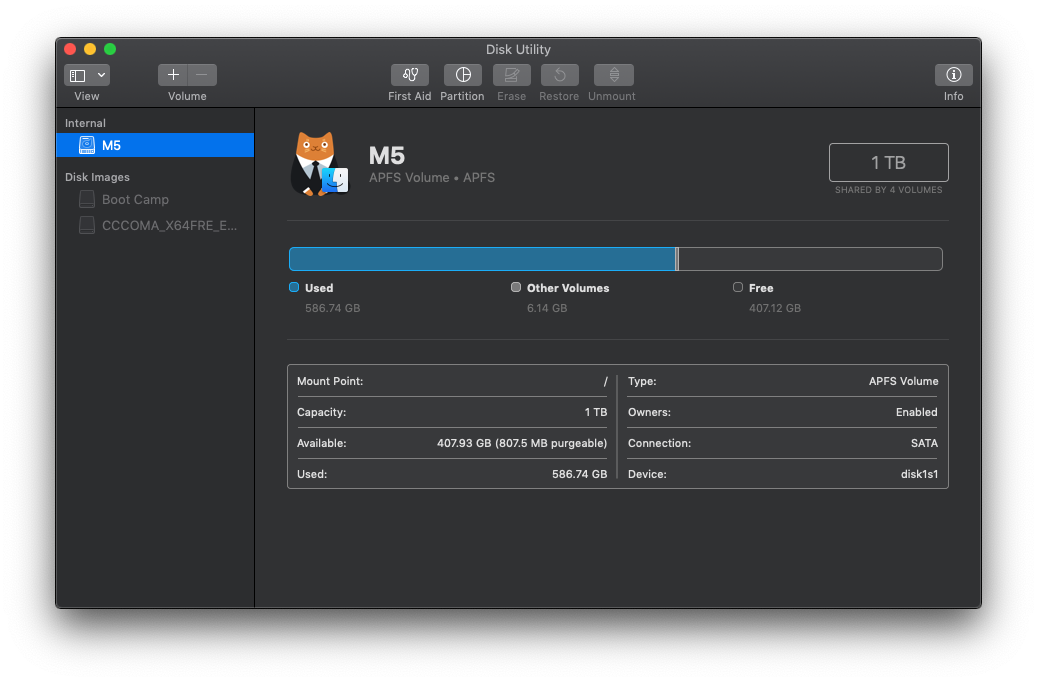Click the Boot Camp disk image icon

coord(87,199)
